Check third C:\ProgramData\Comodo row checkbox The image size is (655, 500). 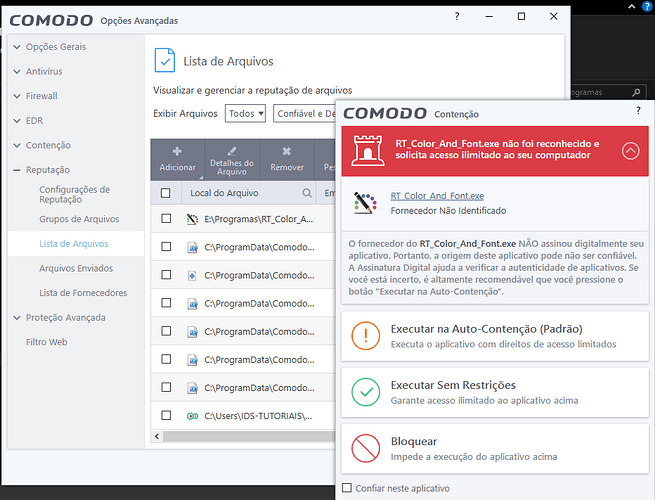tap(166, 302)
